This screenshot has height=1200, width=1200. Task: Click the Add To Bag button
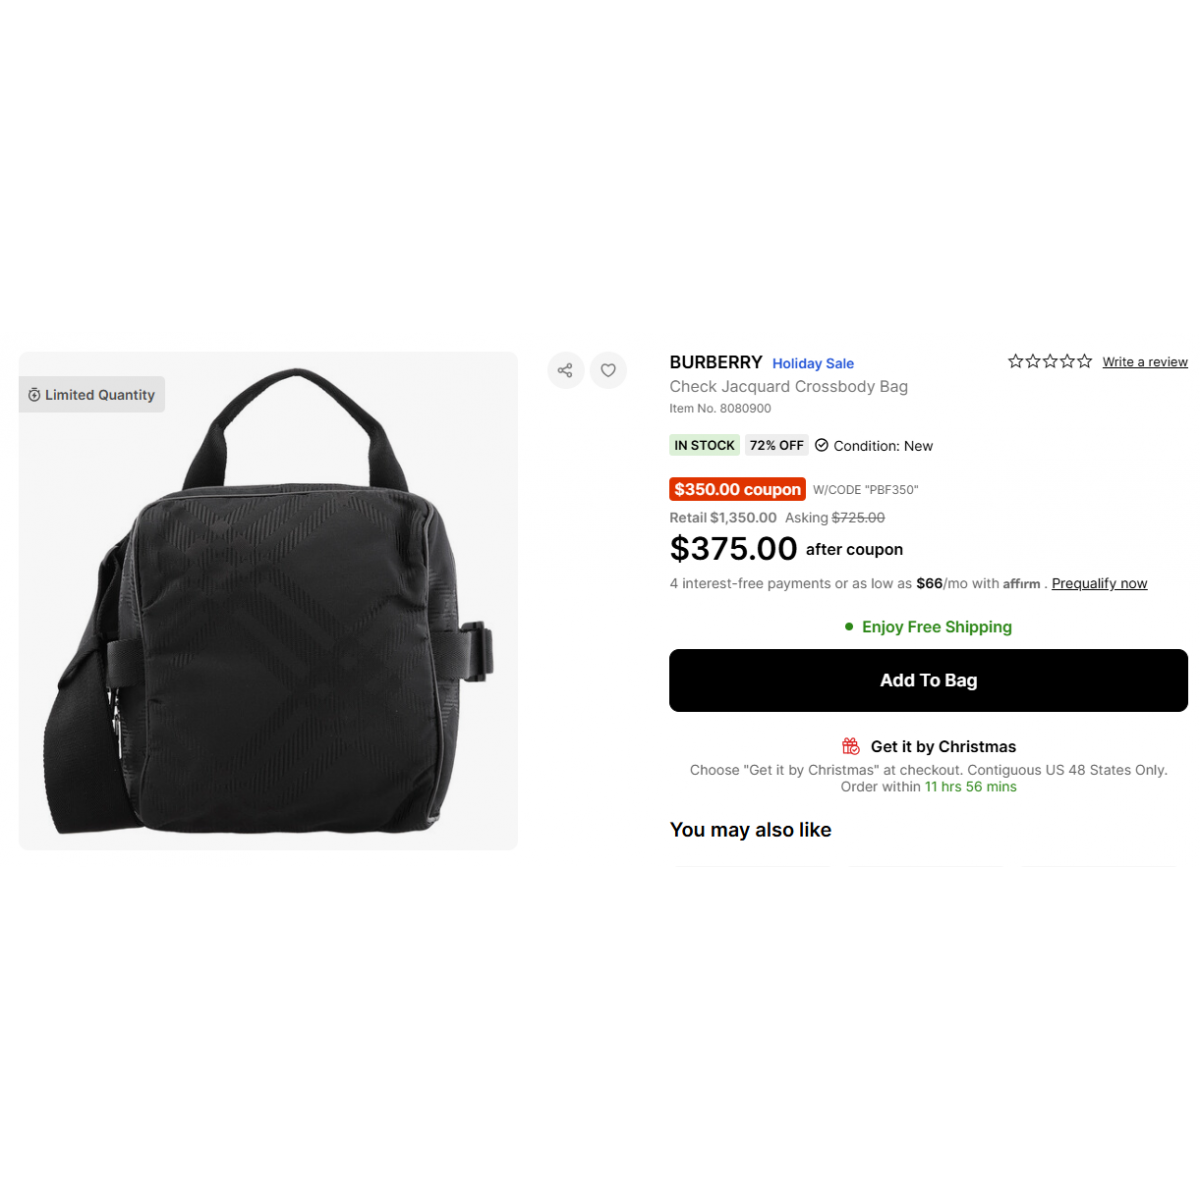(x=928, y=680)
